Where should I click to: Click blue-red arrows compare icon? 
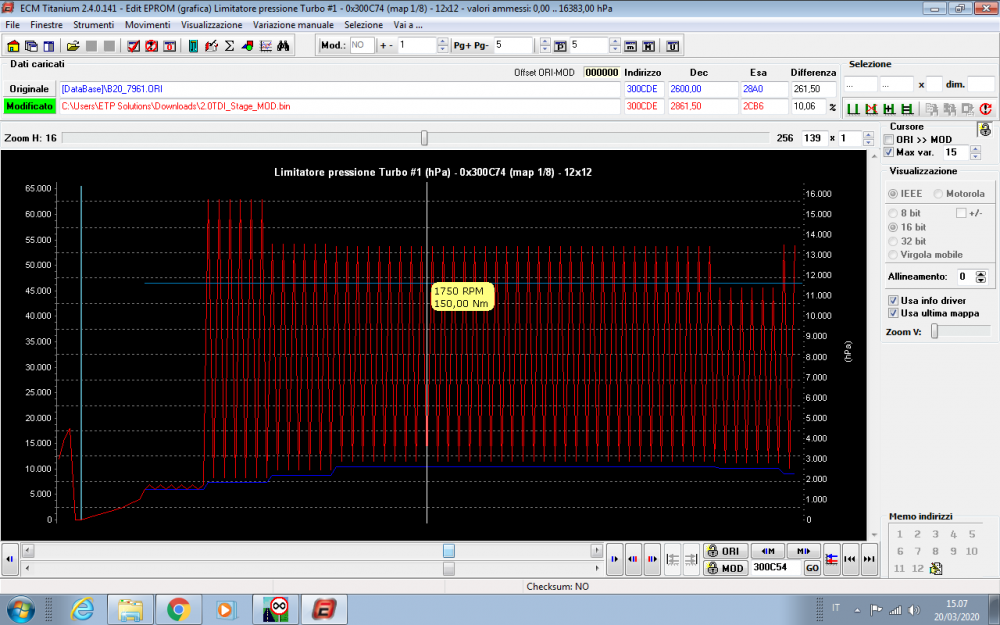(832, 559)
